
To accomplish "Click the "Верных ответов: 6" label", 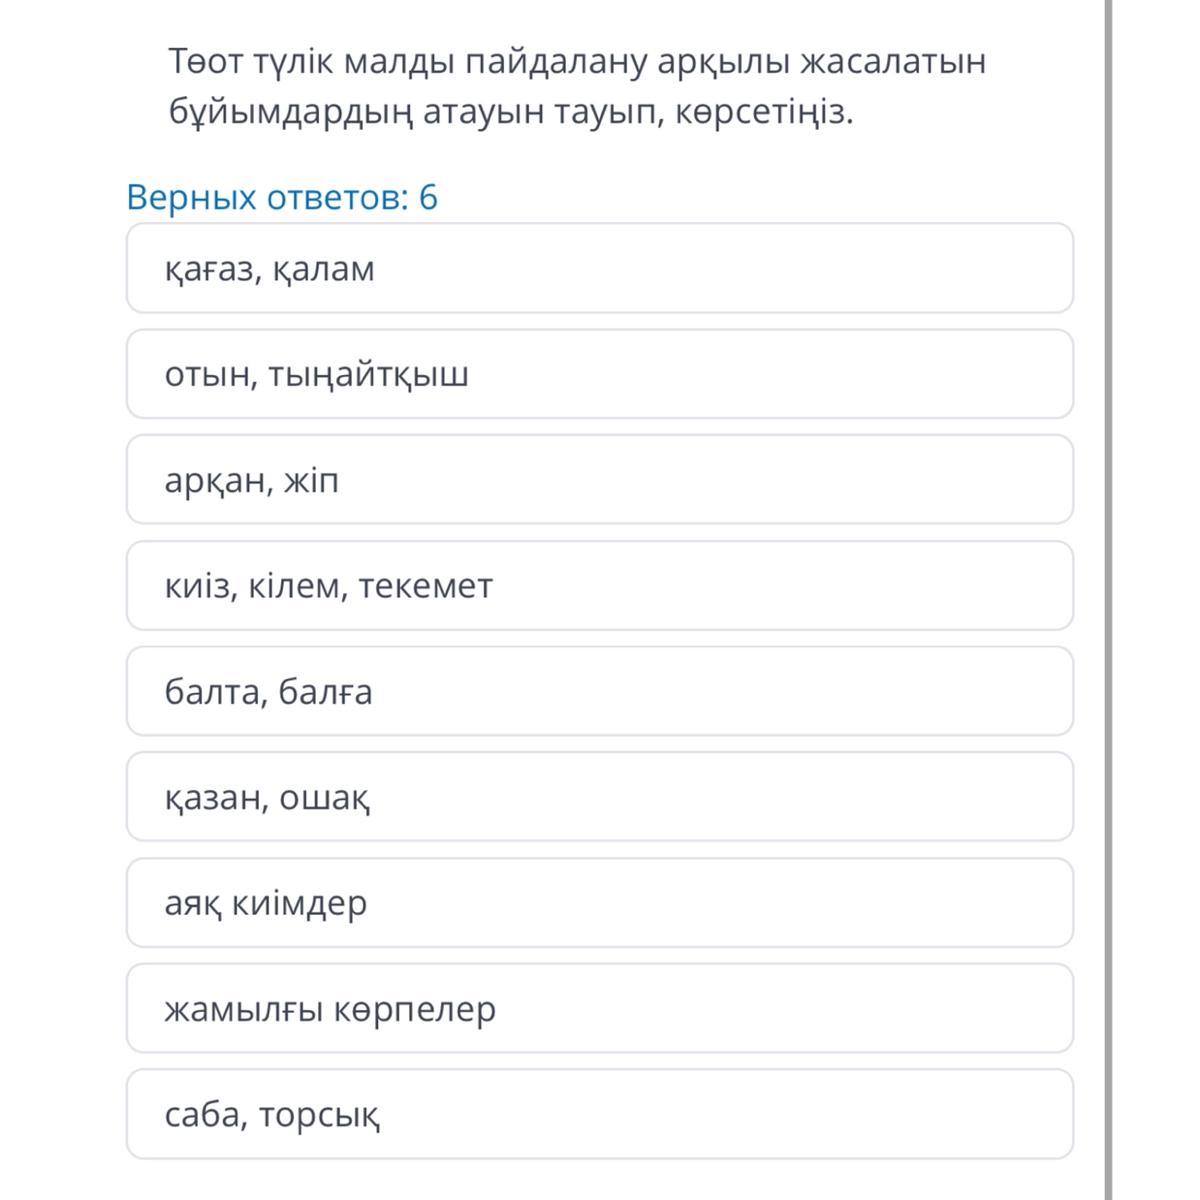I will 282,198.
